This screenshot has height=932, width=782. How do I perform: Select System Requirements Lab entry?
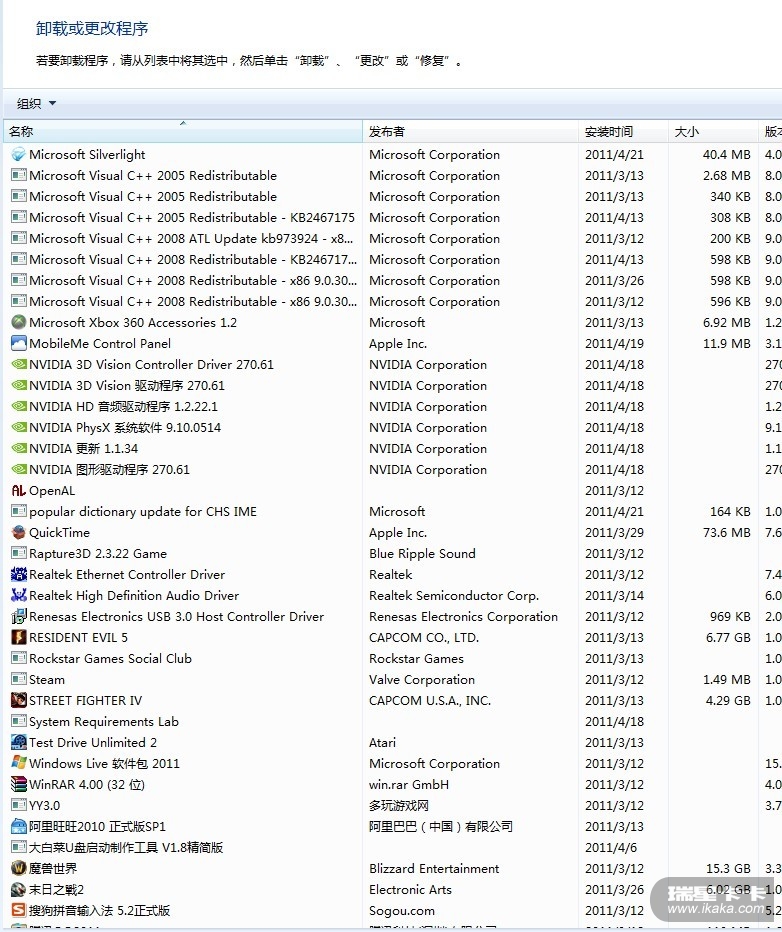click(x=104, y=722)
